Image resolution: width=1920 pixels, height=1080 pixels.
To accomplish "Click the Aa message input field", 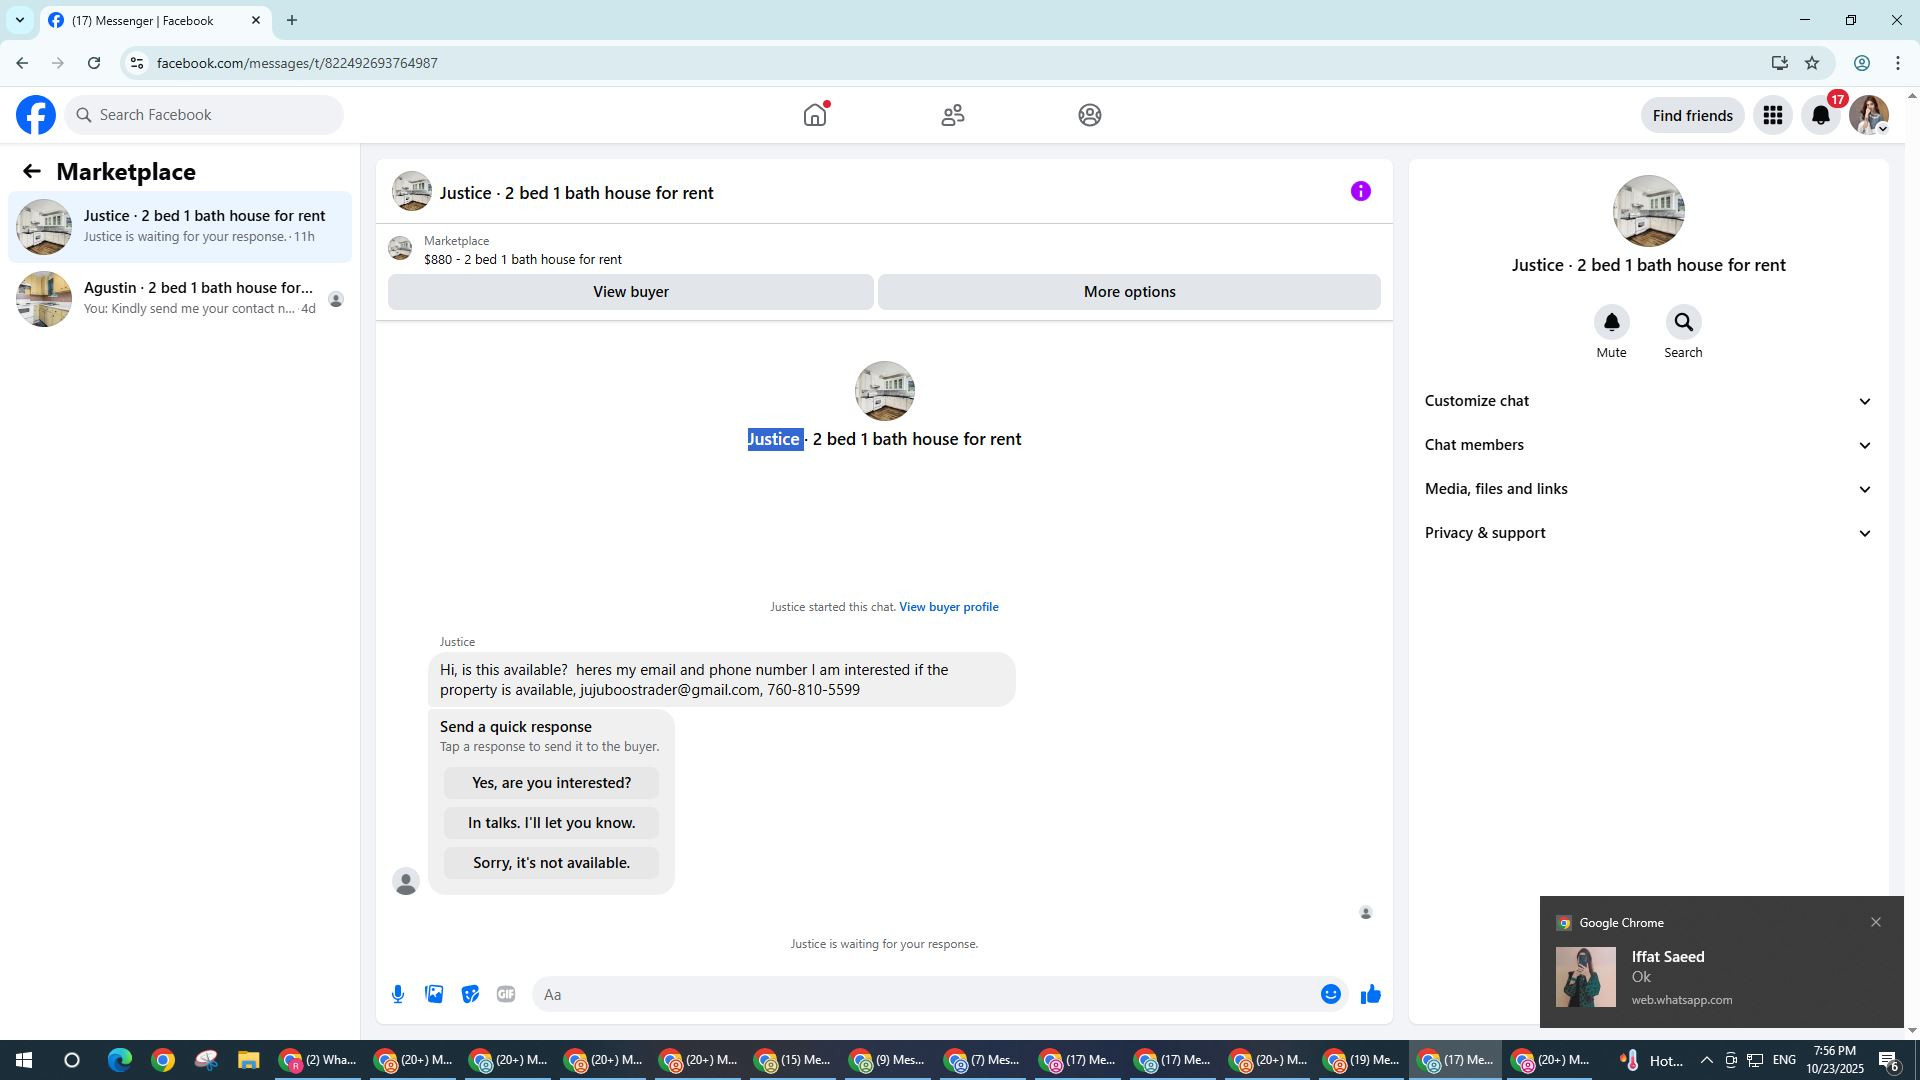I will (920, 994).
